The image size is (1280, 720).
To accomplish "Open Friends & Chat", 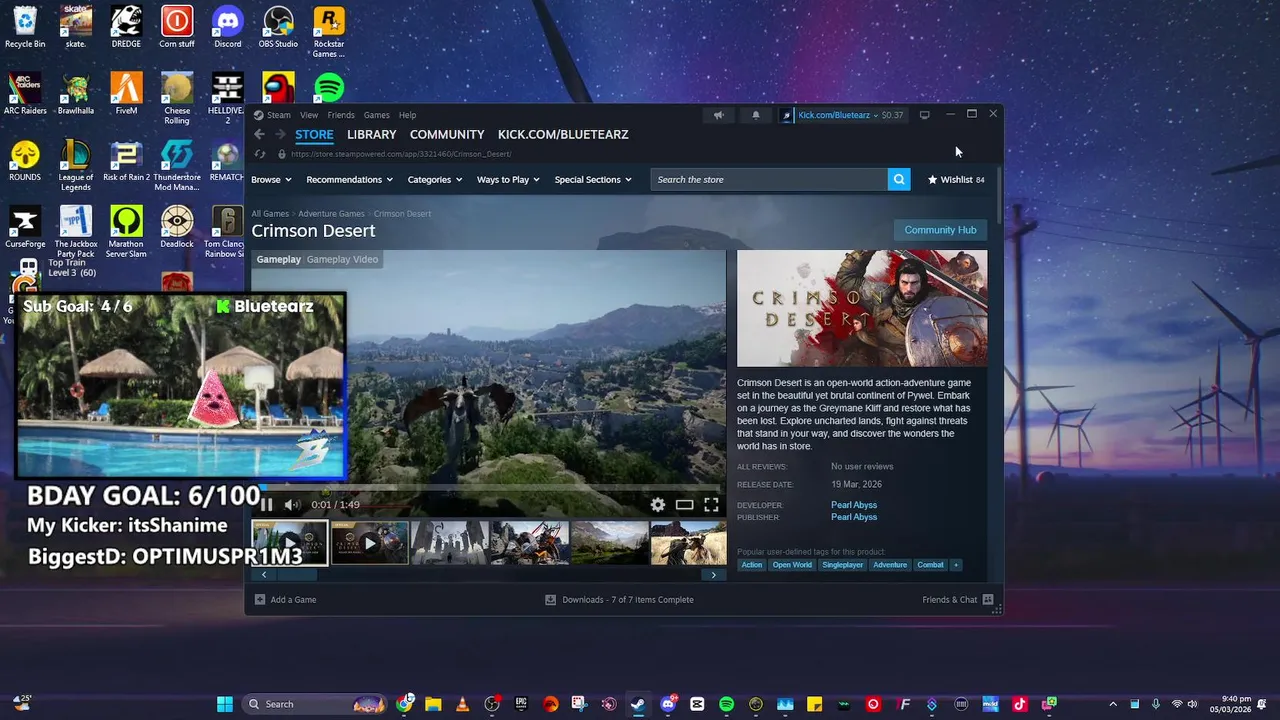I will point(957,600).
